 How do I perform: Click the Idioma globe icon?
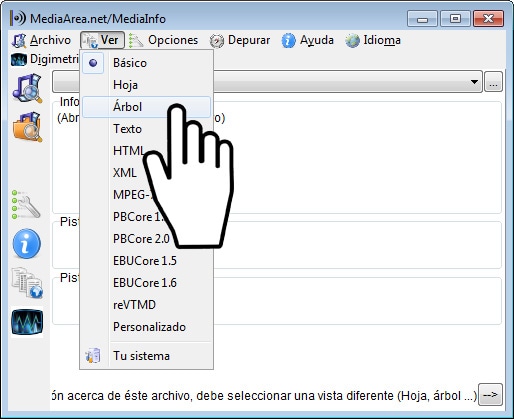click(352, 41)
